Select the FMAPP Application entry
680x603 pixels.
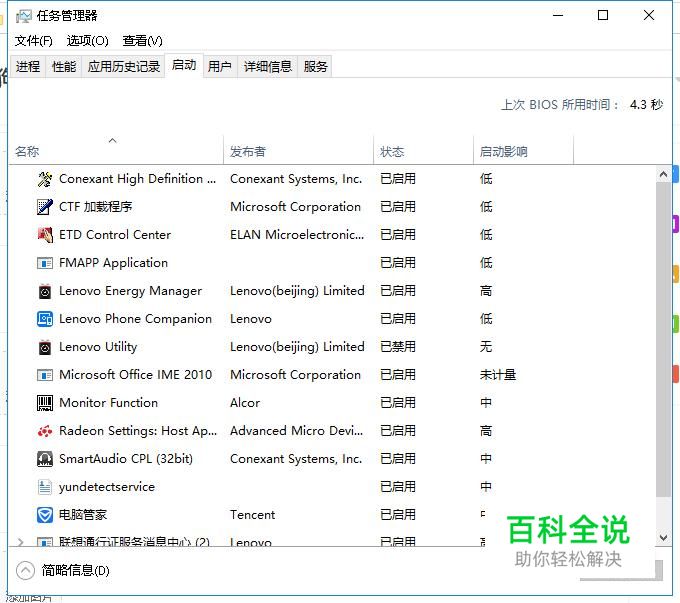tap(113, 263)
